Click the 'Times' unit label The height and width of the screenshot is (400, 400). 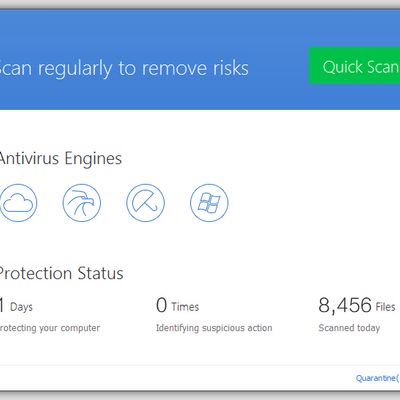point(185,307)
